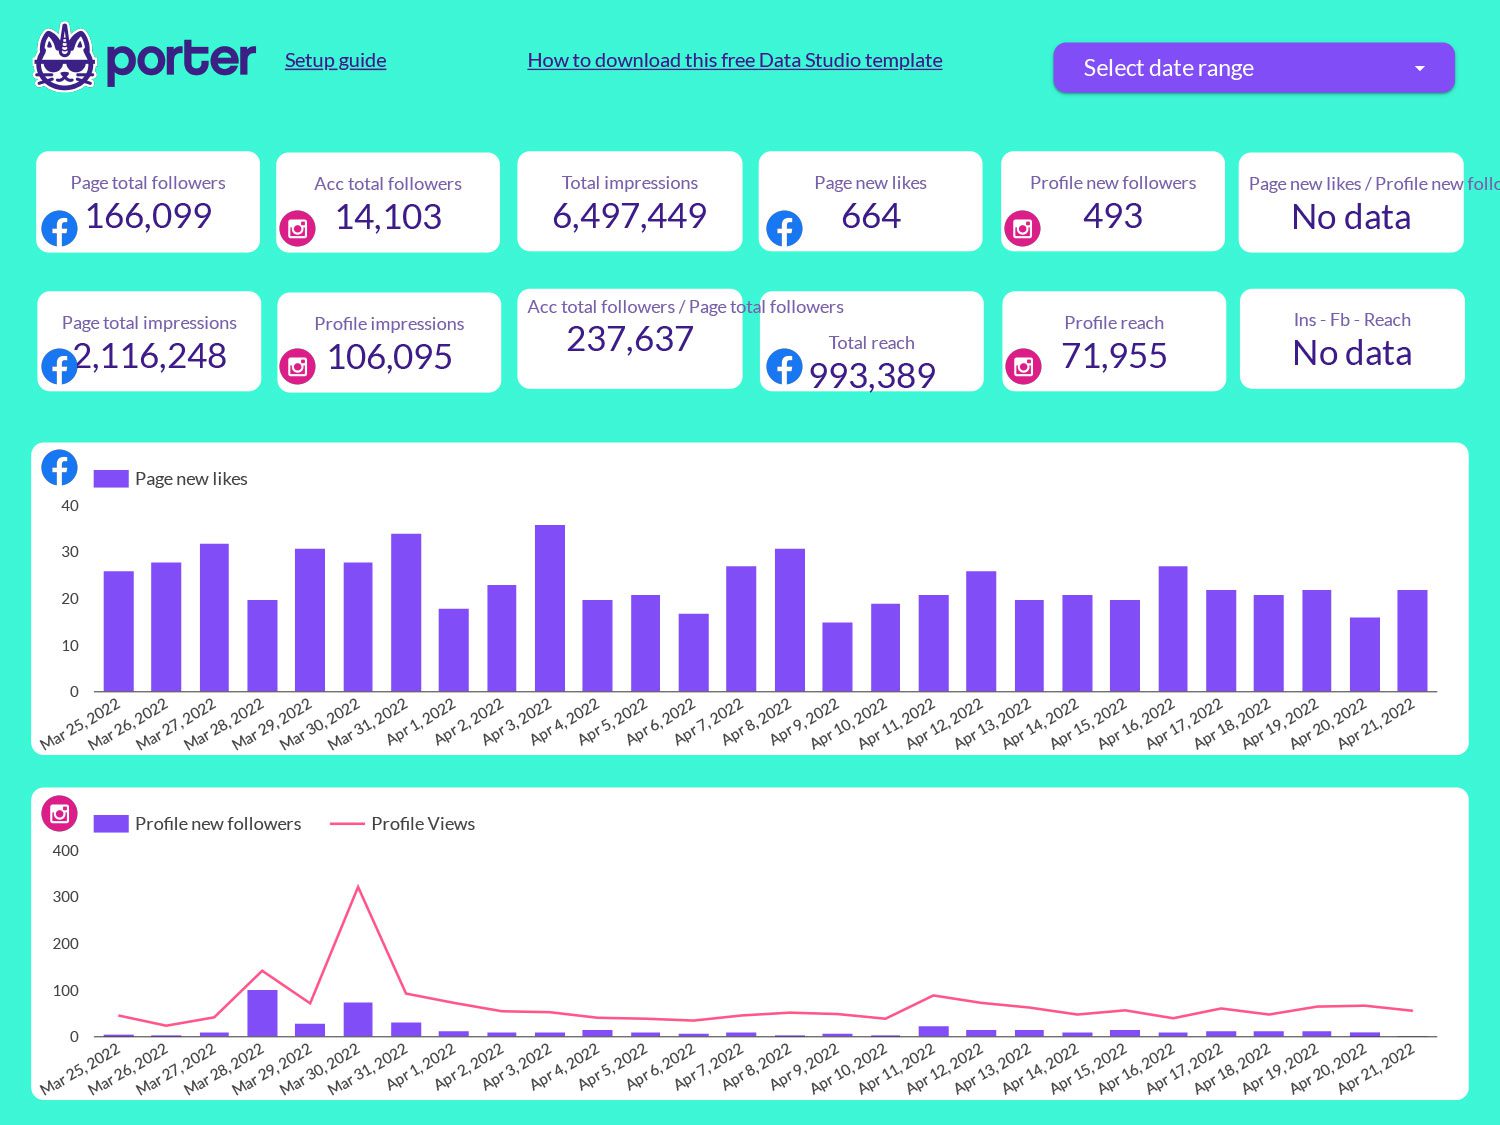This screenshot has height=1125, width=1500.
Task: Click the Instagram icon on Profile new followers card
Action: (1023, 228)
